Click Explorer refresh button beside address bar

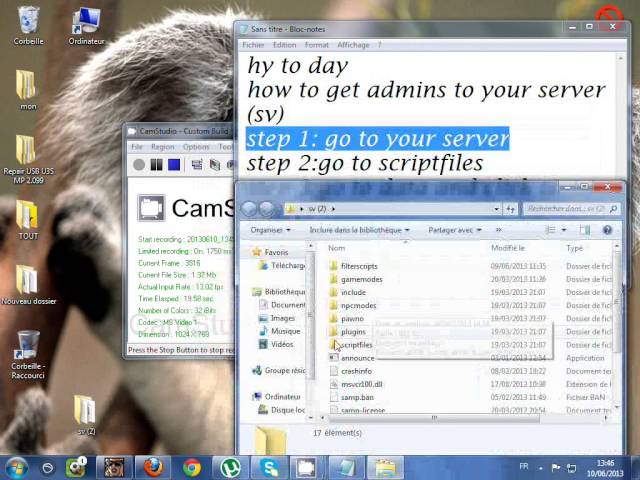click(x=510, y=209)
